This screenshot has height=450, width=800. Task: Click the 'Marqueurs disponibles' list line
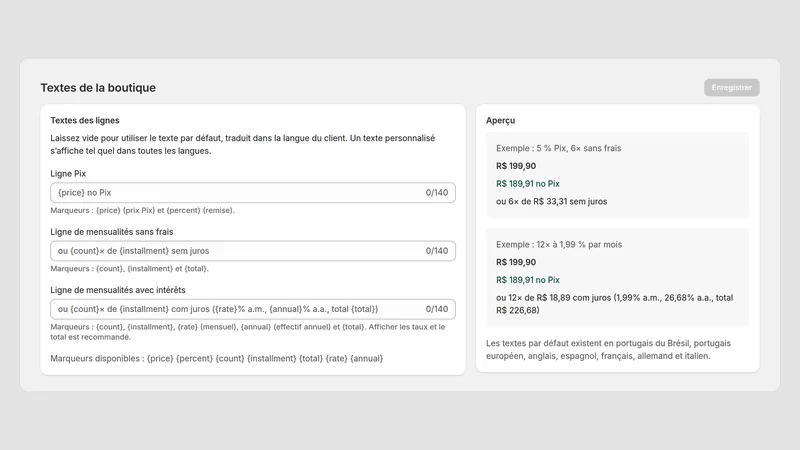pyautogui.click(x=216, y=359)
